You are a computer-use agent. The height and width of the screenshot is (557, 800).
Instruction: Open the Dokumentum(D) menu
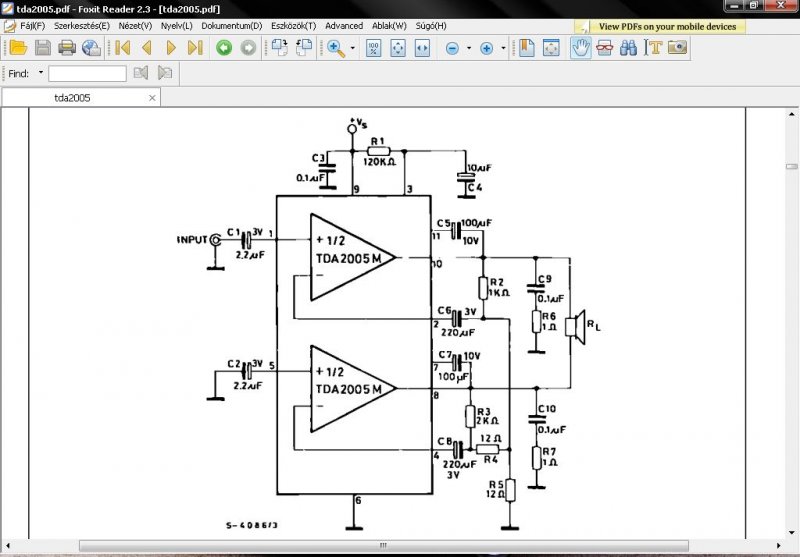232,26
